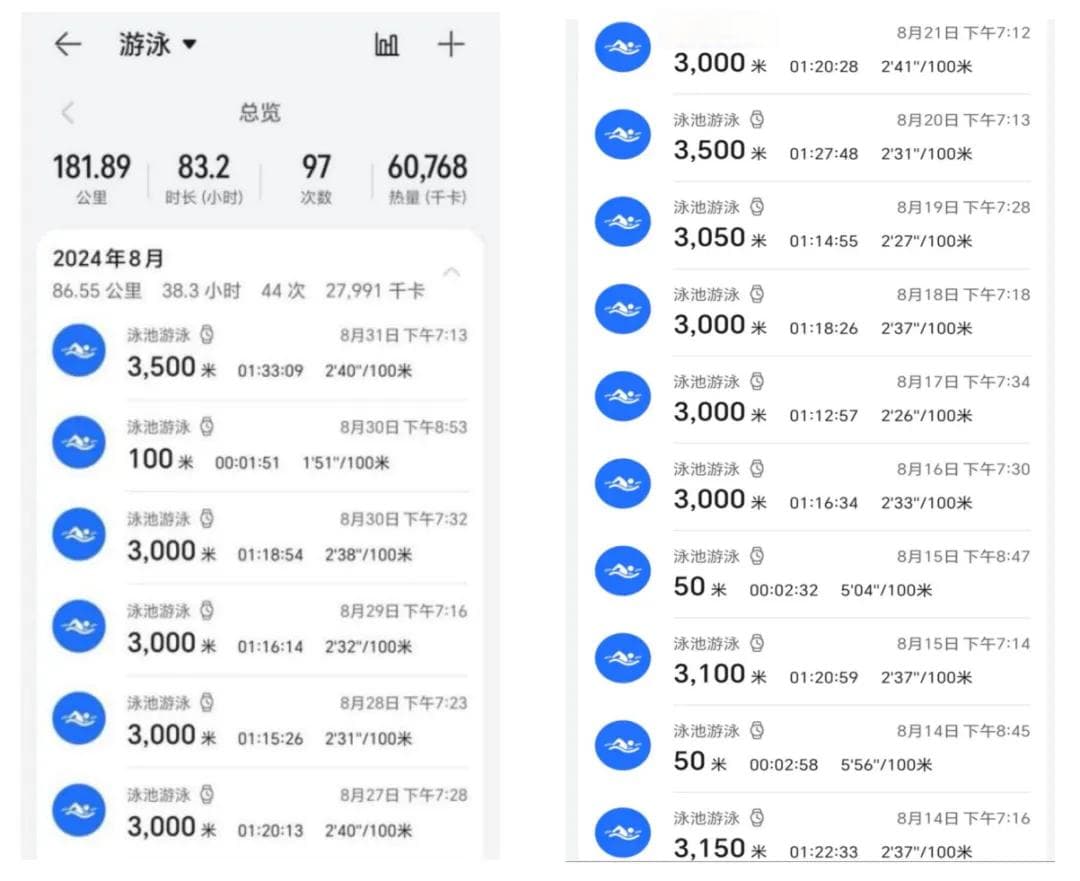Click the 2024年8月 month heading
The image size is (1080, 881).
[108, 258]
